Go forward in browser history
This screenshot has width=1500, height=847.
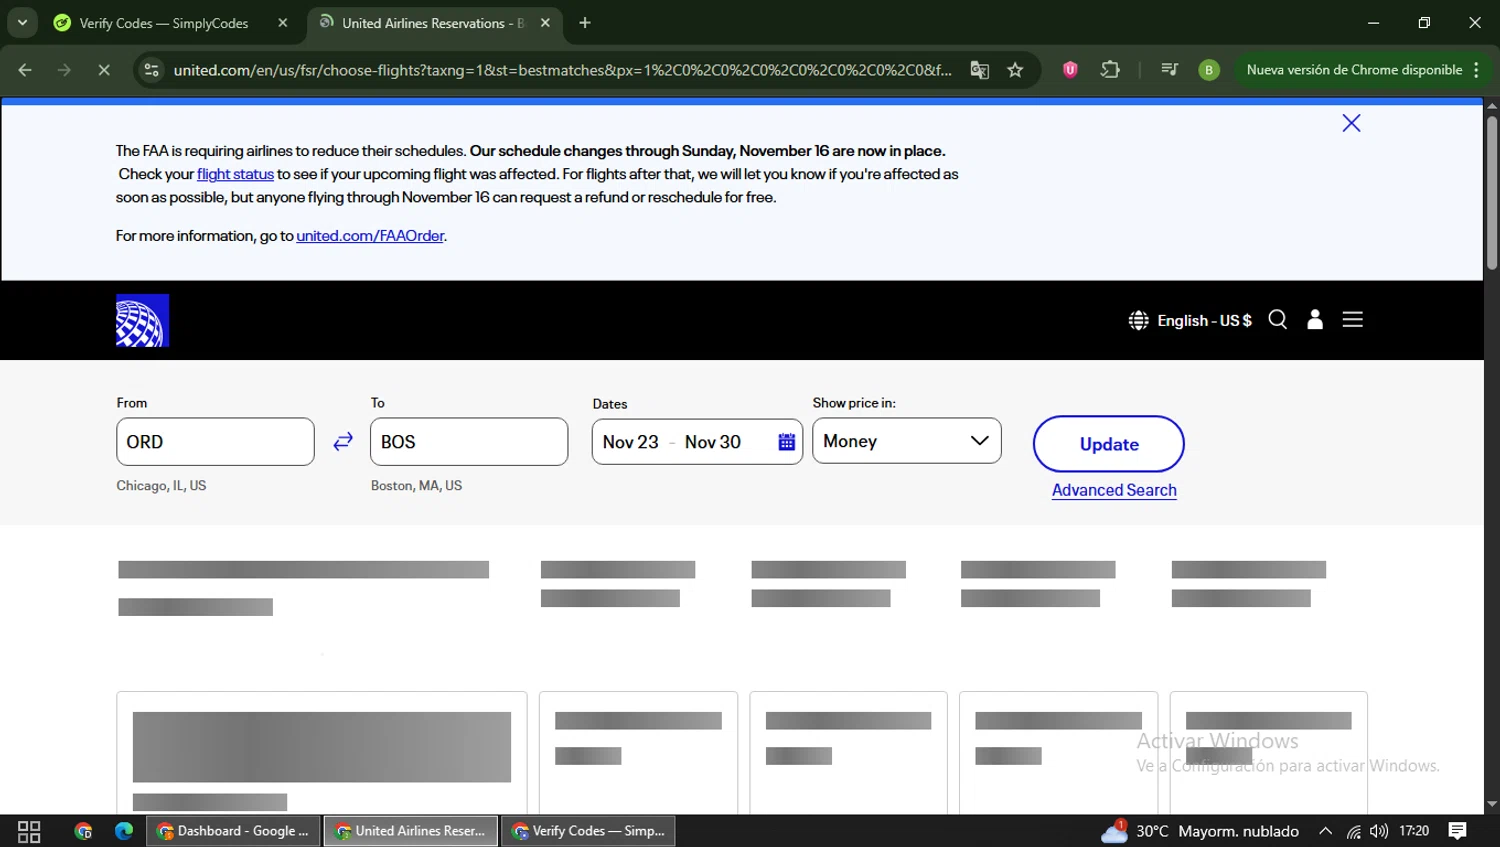[x=64, y=70]
